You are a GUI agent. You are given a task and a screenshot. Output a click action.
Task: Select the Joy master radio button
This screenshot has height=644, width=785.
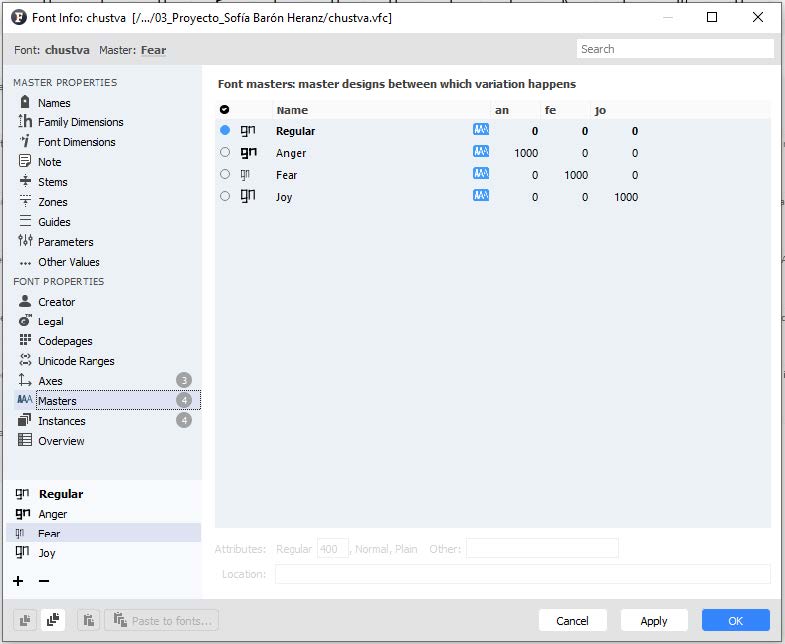pos(225,197)
